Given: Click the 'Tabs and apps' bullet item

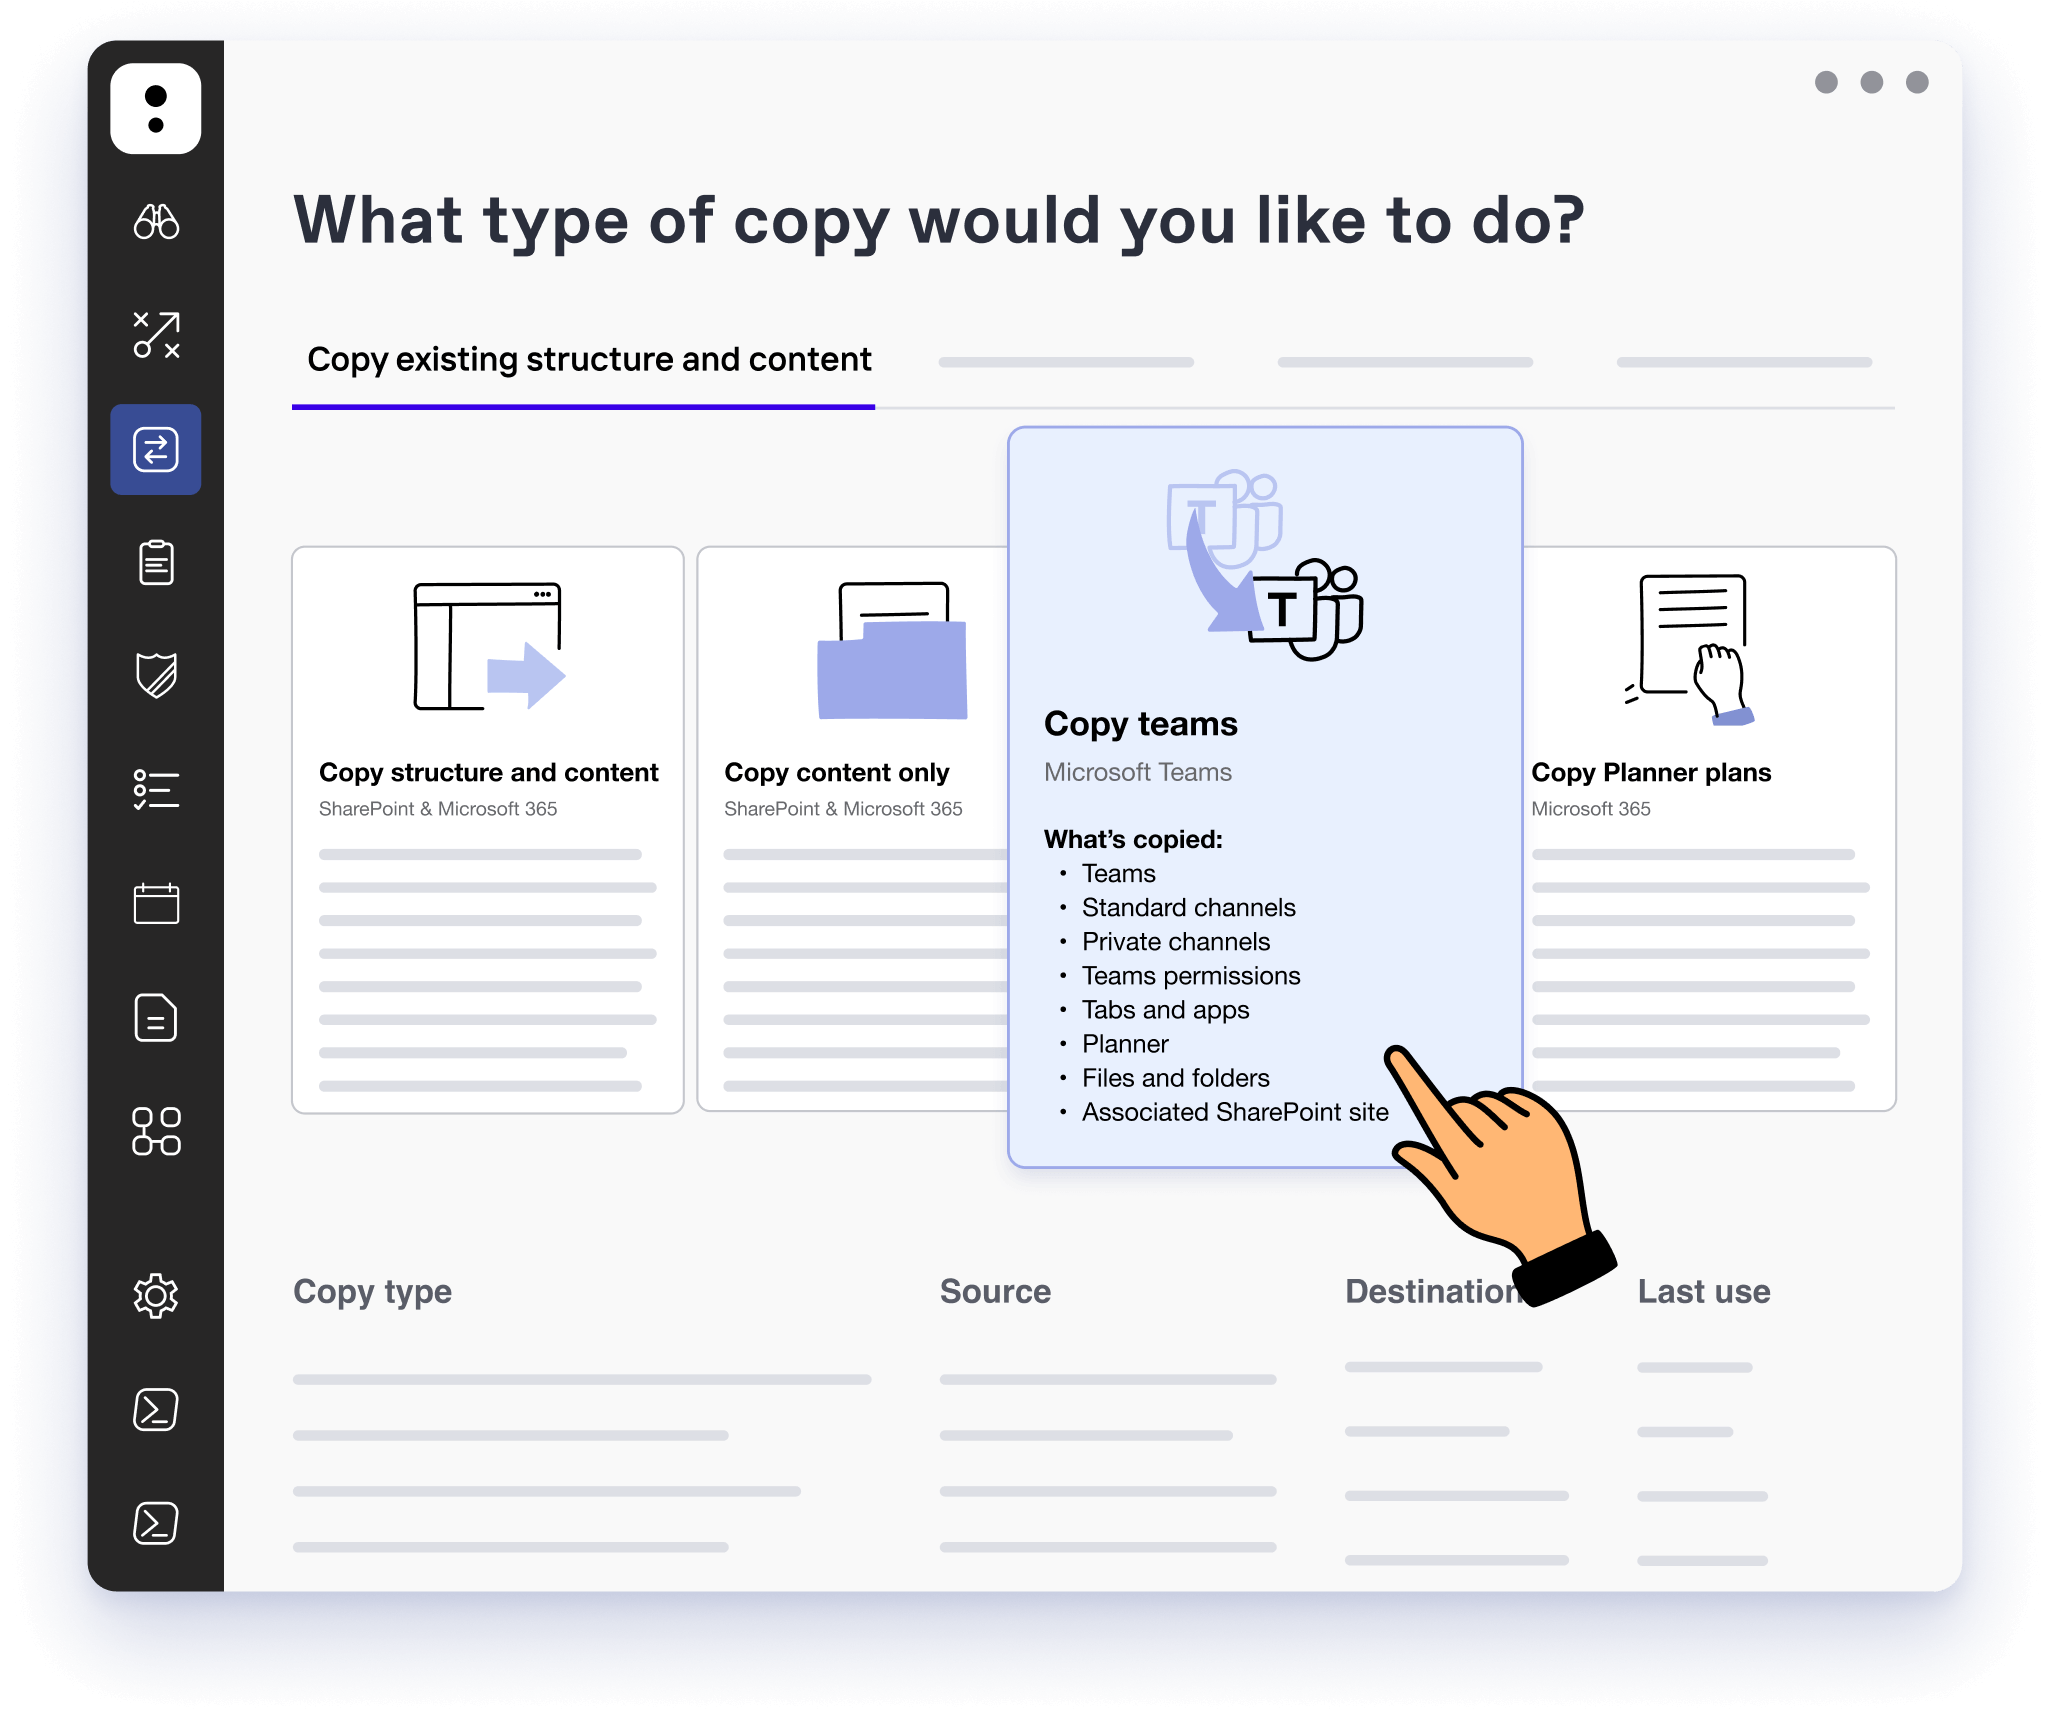Looking at the screenshot, I should (x=1166, y=1010).
